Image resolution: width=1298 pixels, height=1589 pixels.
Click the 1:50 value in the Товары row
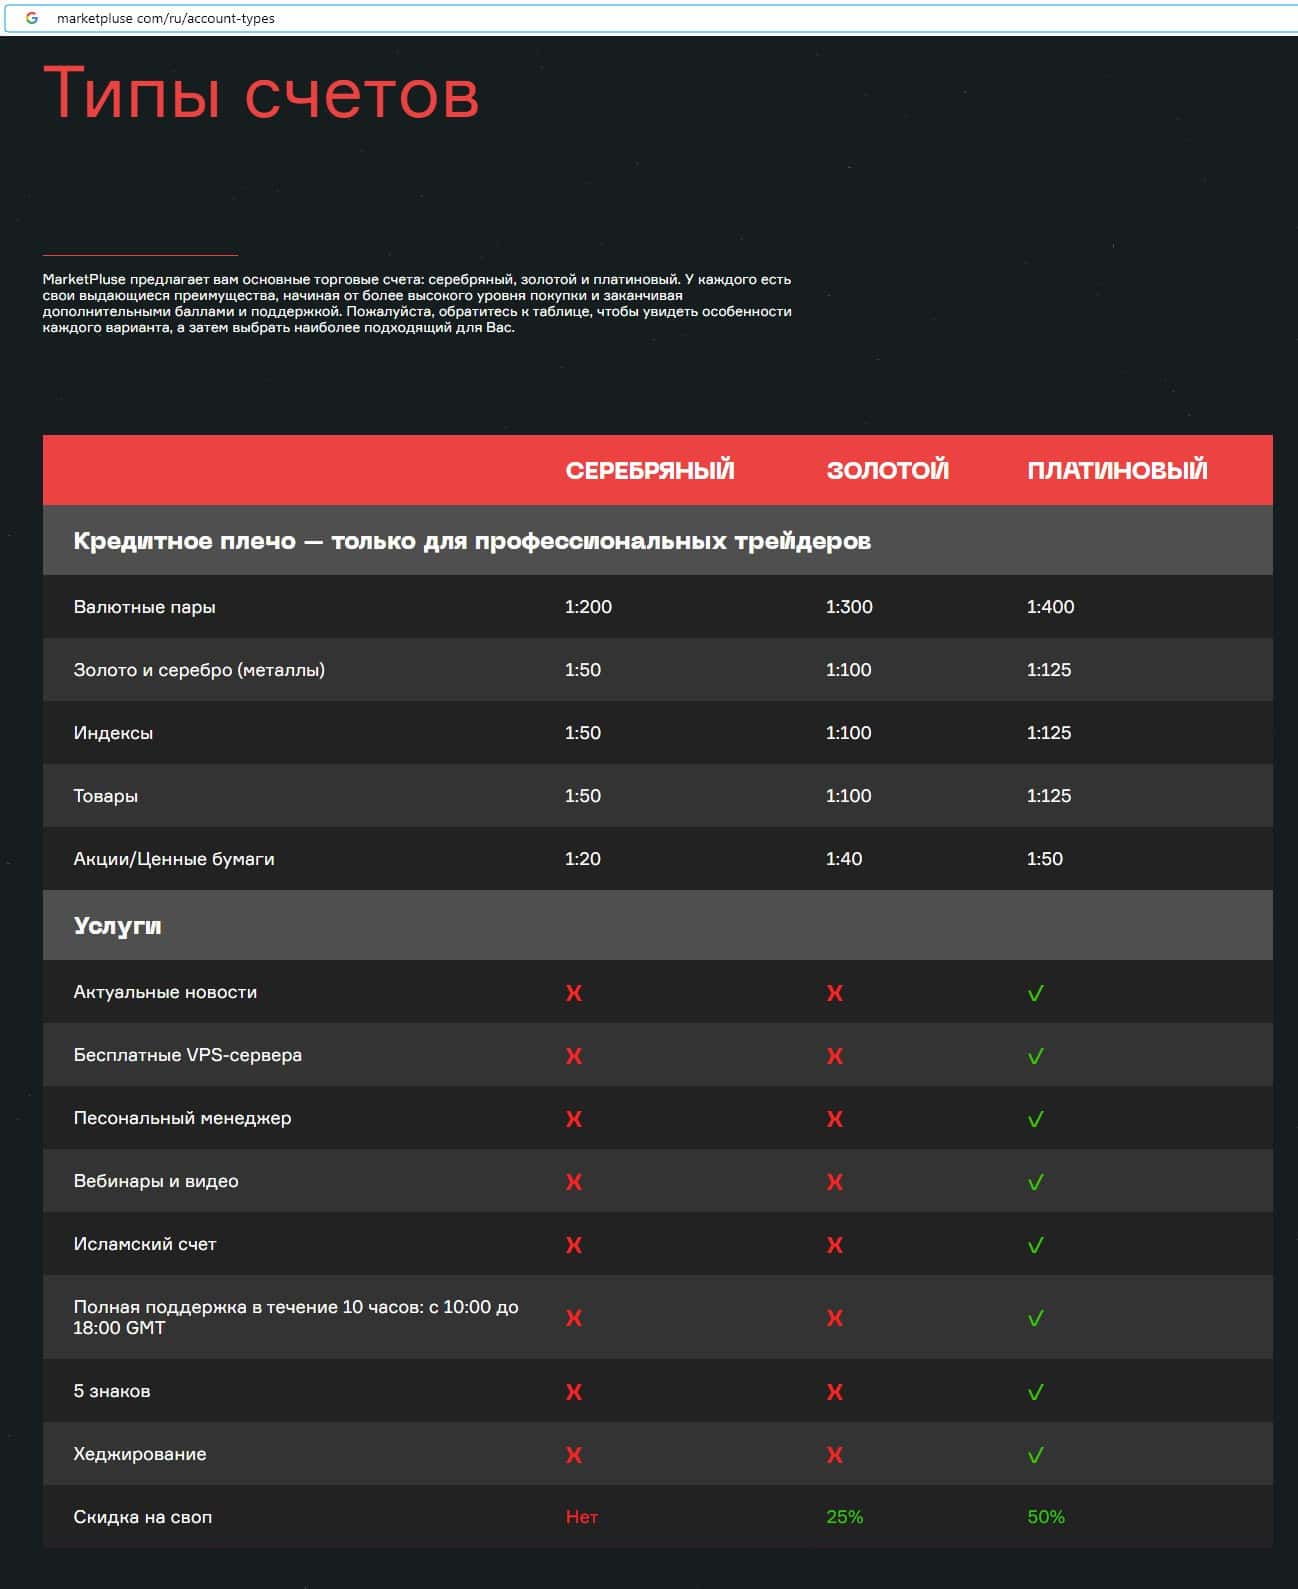tap(583, 796)
